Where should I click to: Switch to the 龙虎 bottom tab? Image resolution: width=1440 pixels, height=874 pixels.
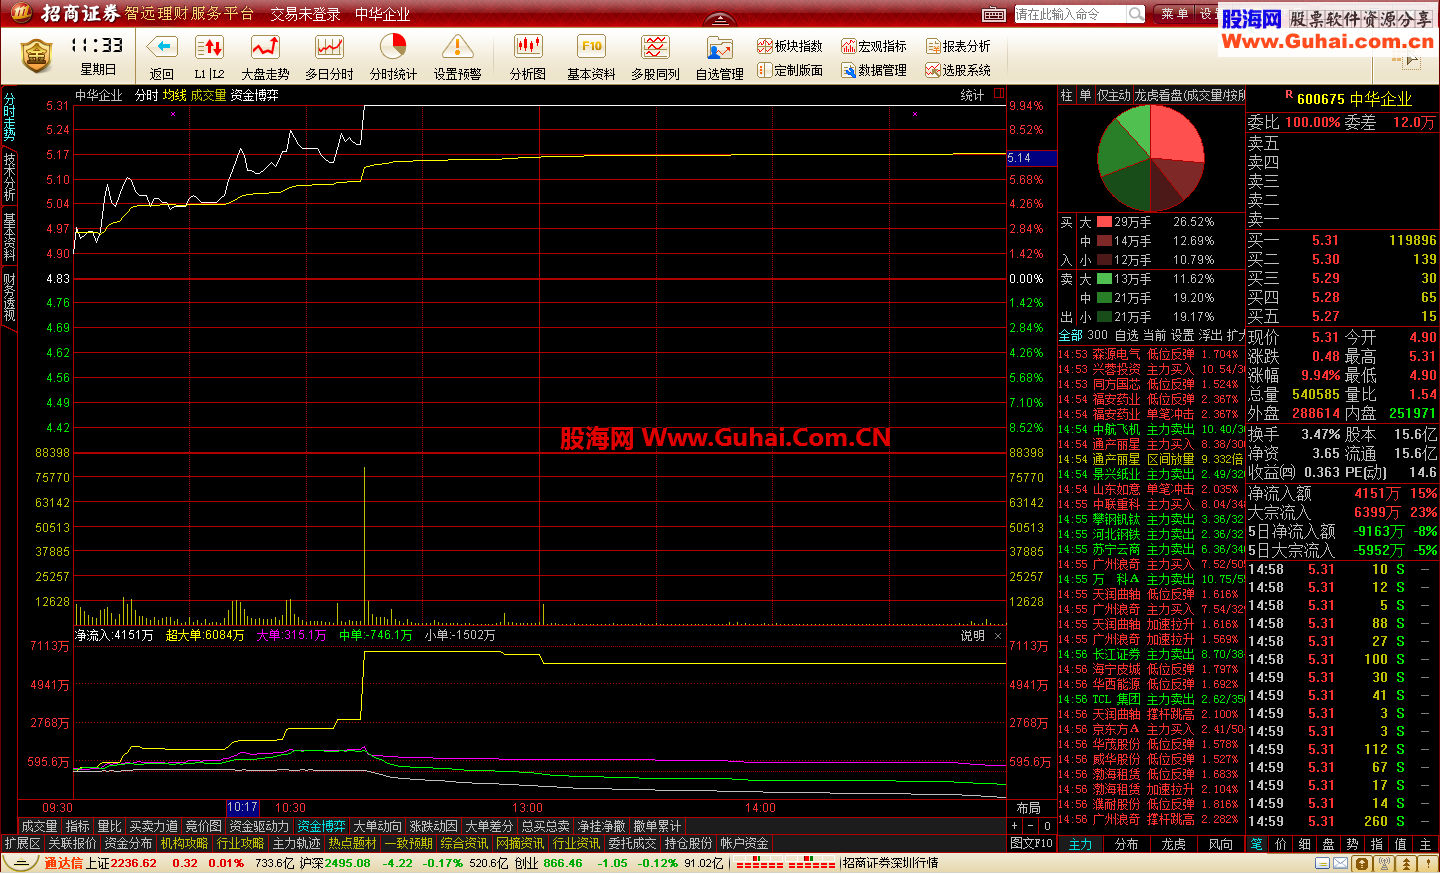click(x=1173, y=845)
